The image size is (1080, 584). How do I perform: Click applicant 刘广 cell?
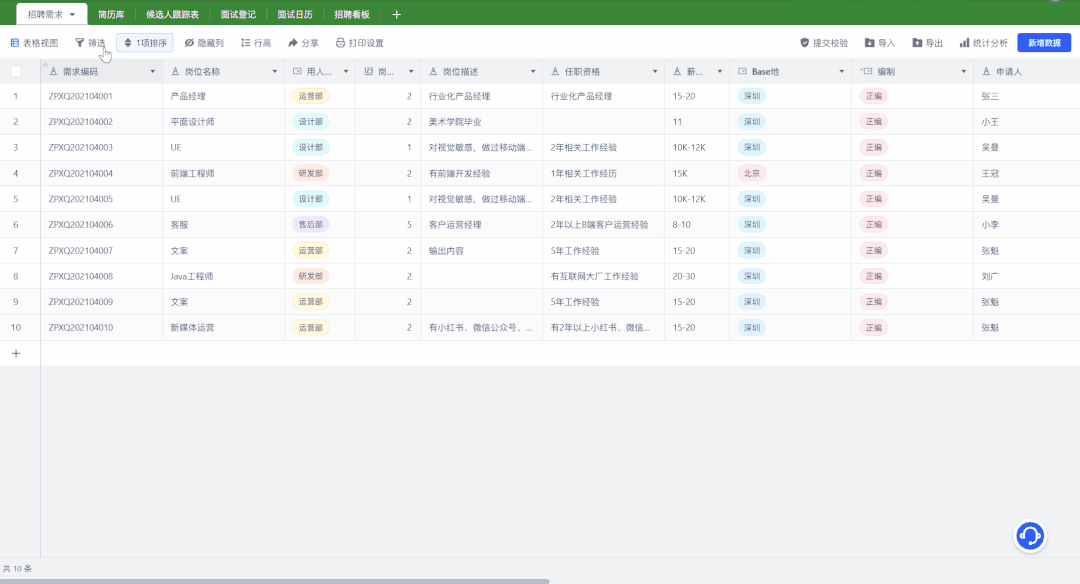tap(1026, 276)
